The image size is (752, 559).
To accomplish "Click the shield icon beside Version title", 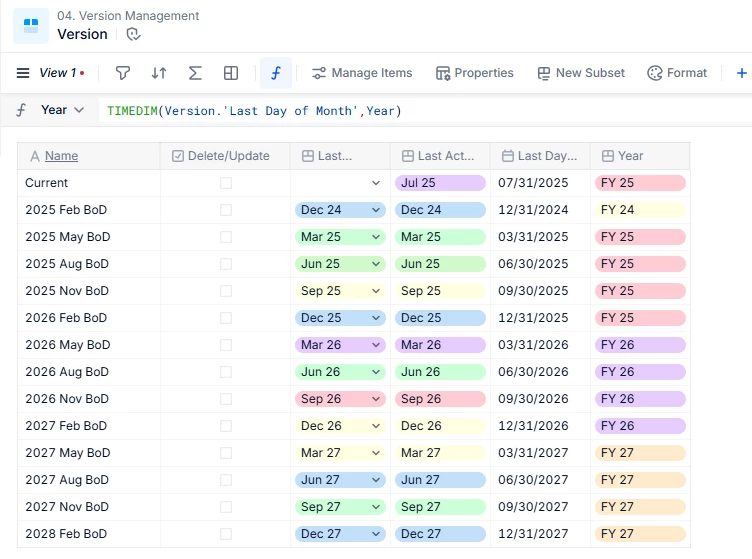I will point(133,35).
